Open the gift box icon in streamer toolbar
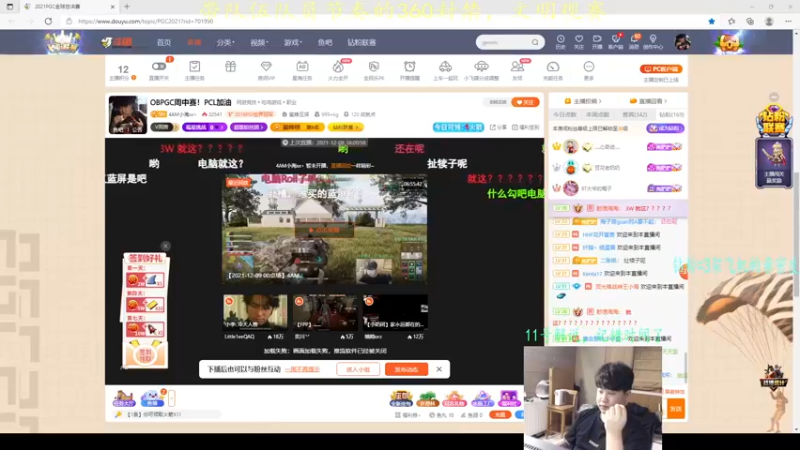The width and height of the screenshot is (800, 450). (x=231, y=66)
